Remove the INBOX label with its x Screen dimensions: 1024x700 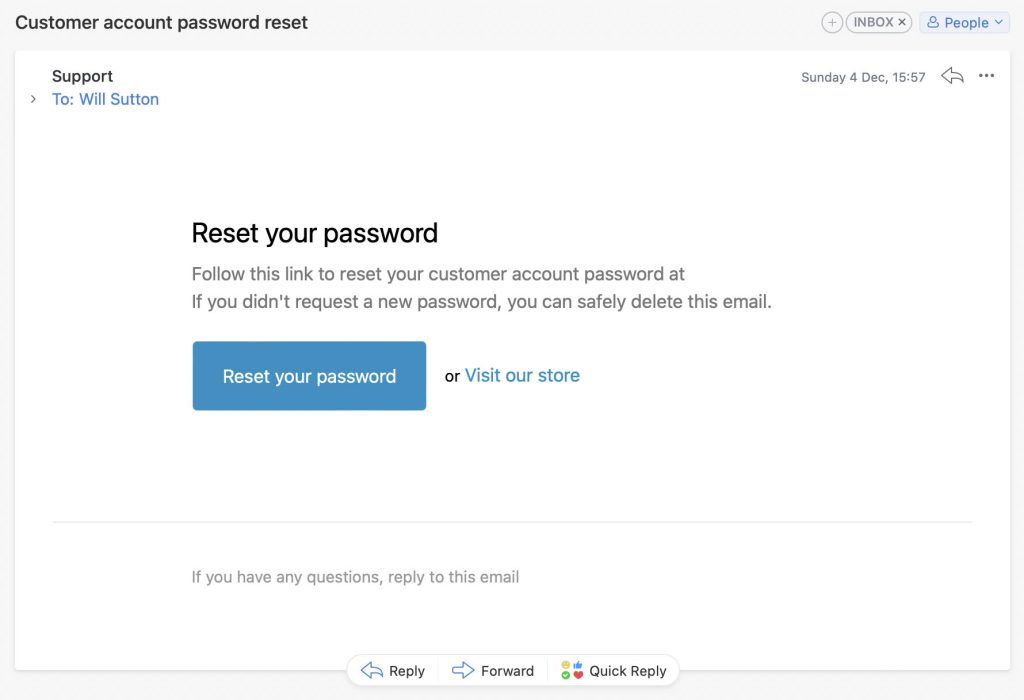pyautogui.click(x=902, y=22)
